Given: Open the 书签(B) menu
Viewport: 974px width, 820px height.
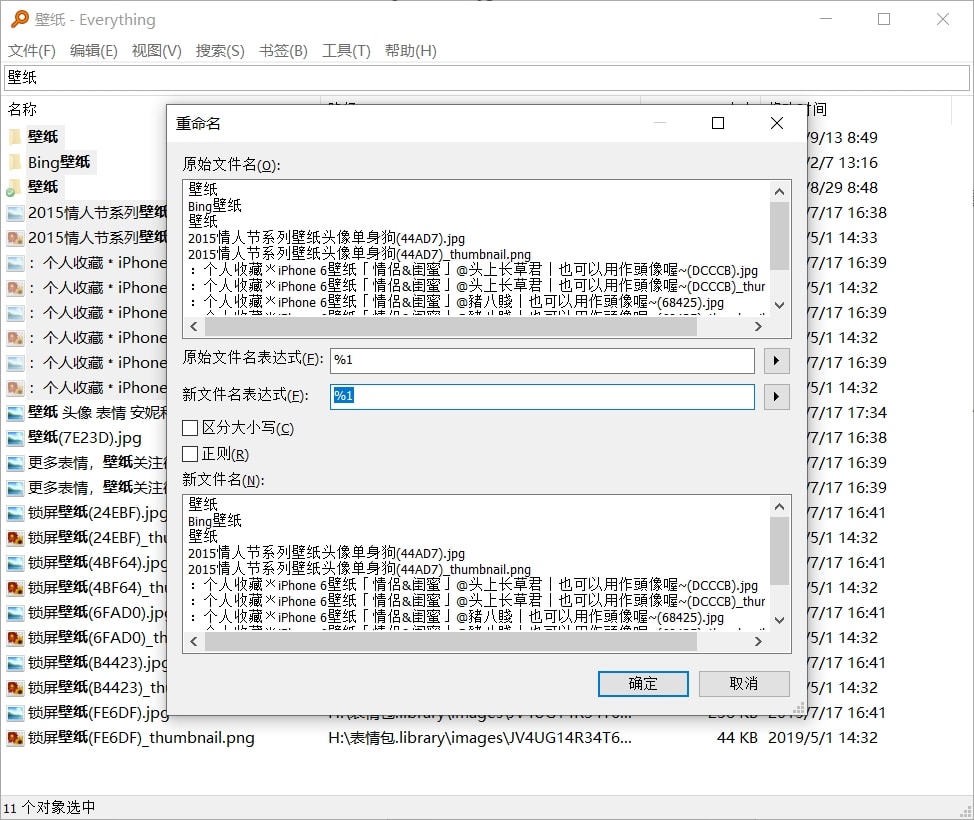Looking at the screenshot, I should pos(283,51).
